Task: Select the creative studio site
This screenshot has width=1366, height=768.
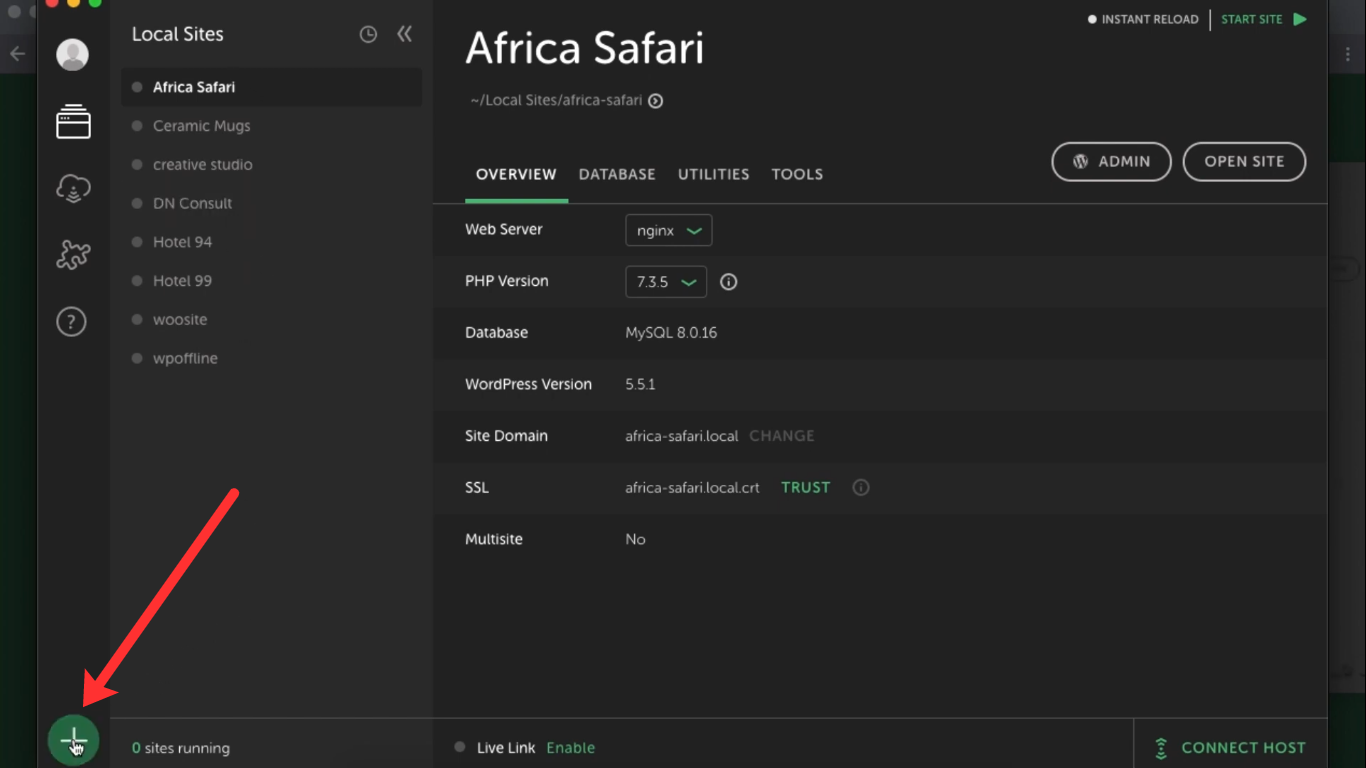Action: click(x=271, y=165)
